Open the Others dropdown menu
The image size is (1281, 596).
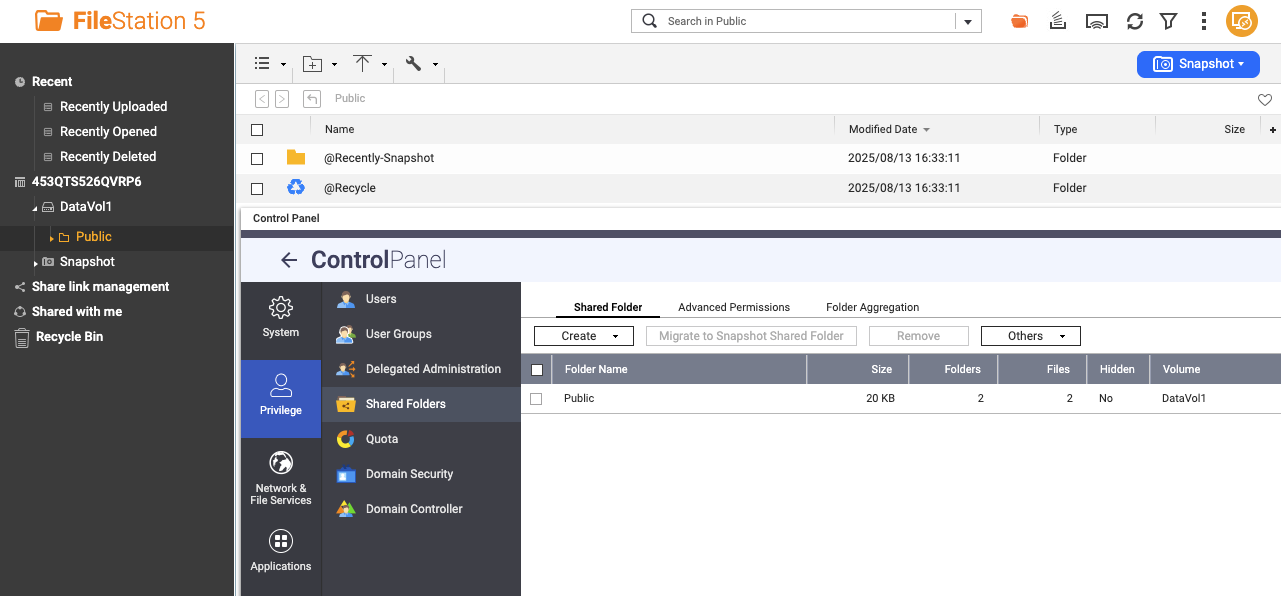1030,336
